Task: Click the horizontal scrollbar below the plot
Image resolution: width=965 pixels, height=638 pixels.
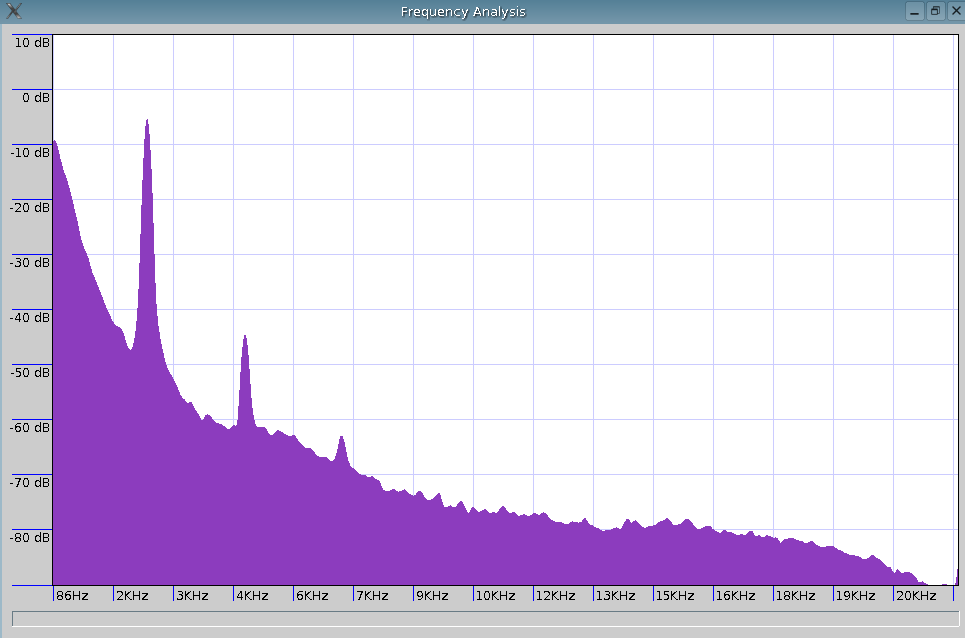Action: point(484,619)
